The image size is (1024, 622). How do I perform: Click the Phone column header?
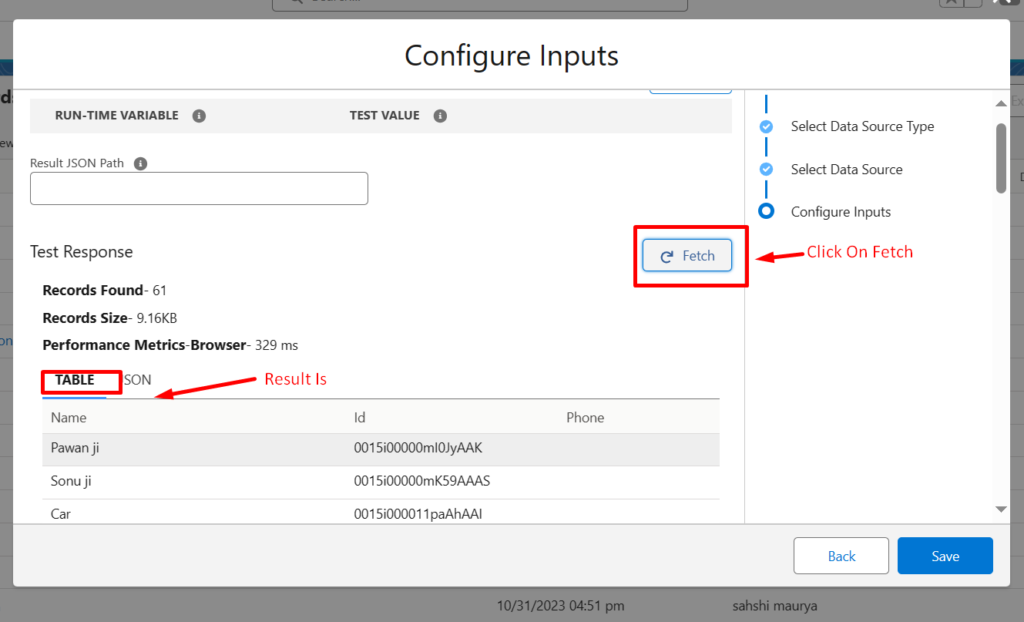[x=584, y=417]
